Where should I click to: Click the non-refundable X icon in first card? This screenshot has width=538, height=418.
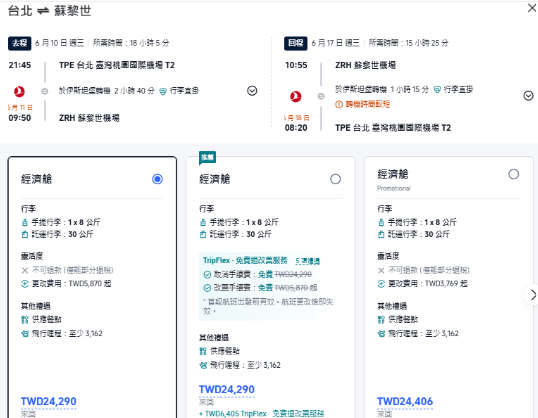[25, 270]
